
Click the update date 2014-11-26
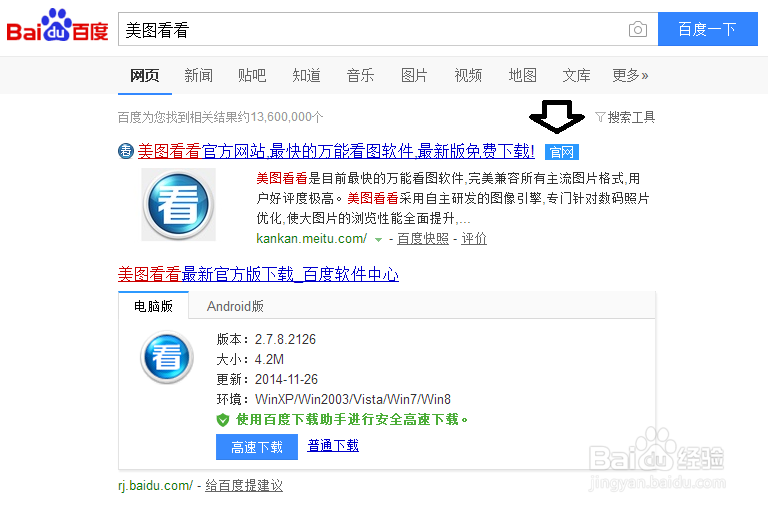click(287, 380)
